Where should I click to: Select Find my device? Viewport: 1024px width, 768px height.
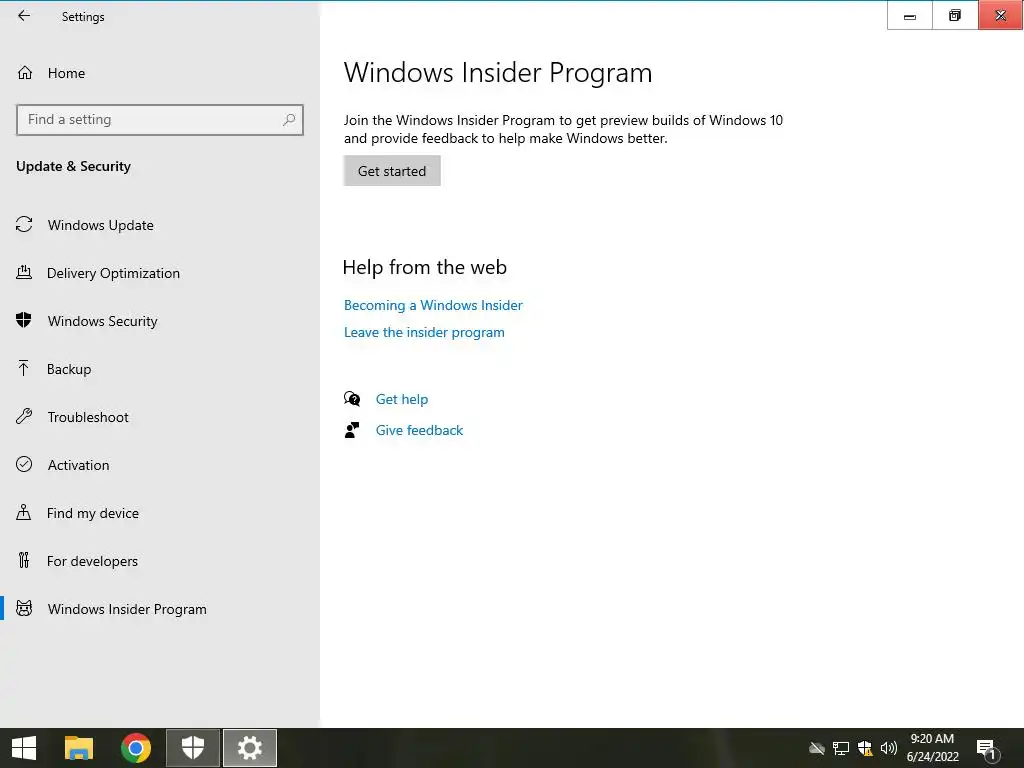coord(93,513)
